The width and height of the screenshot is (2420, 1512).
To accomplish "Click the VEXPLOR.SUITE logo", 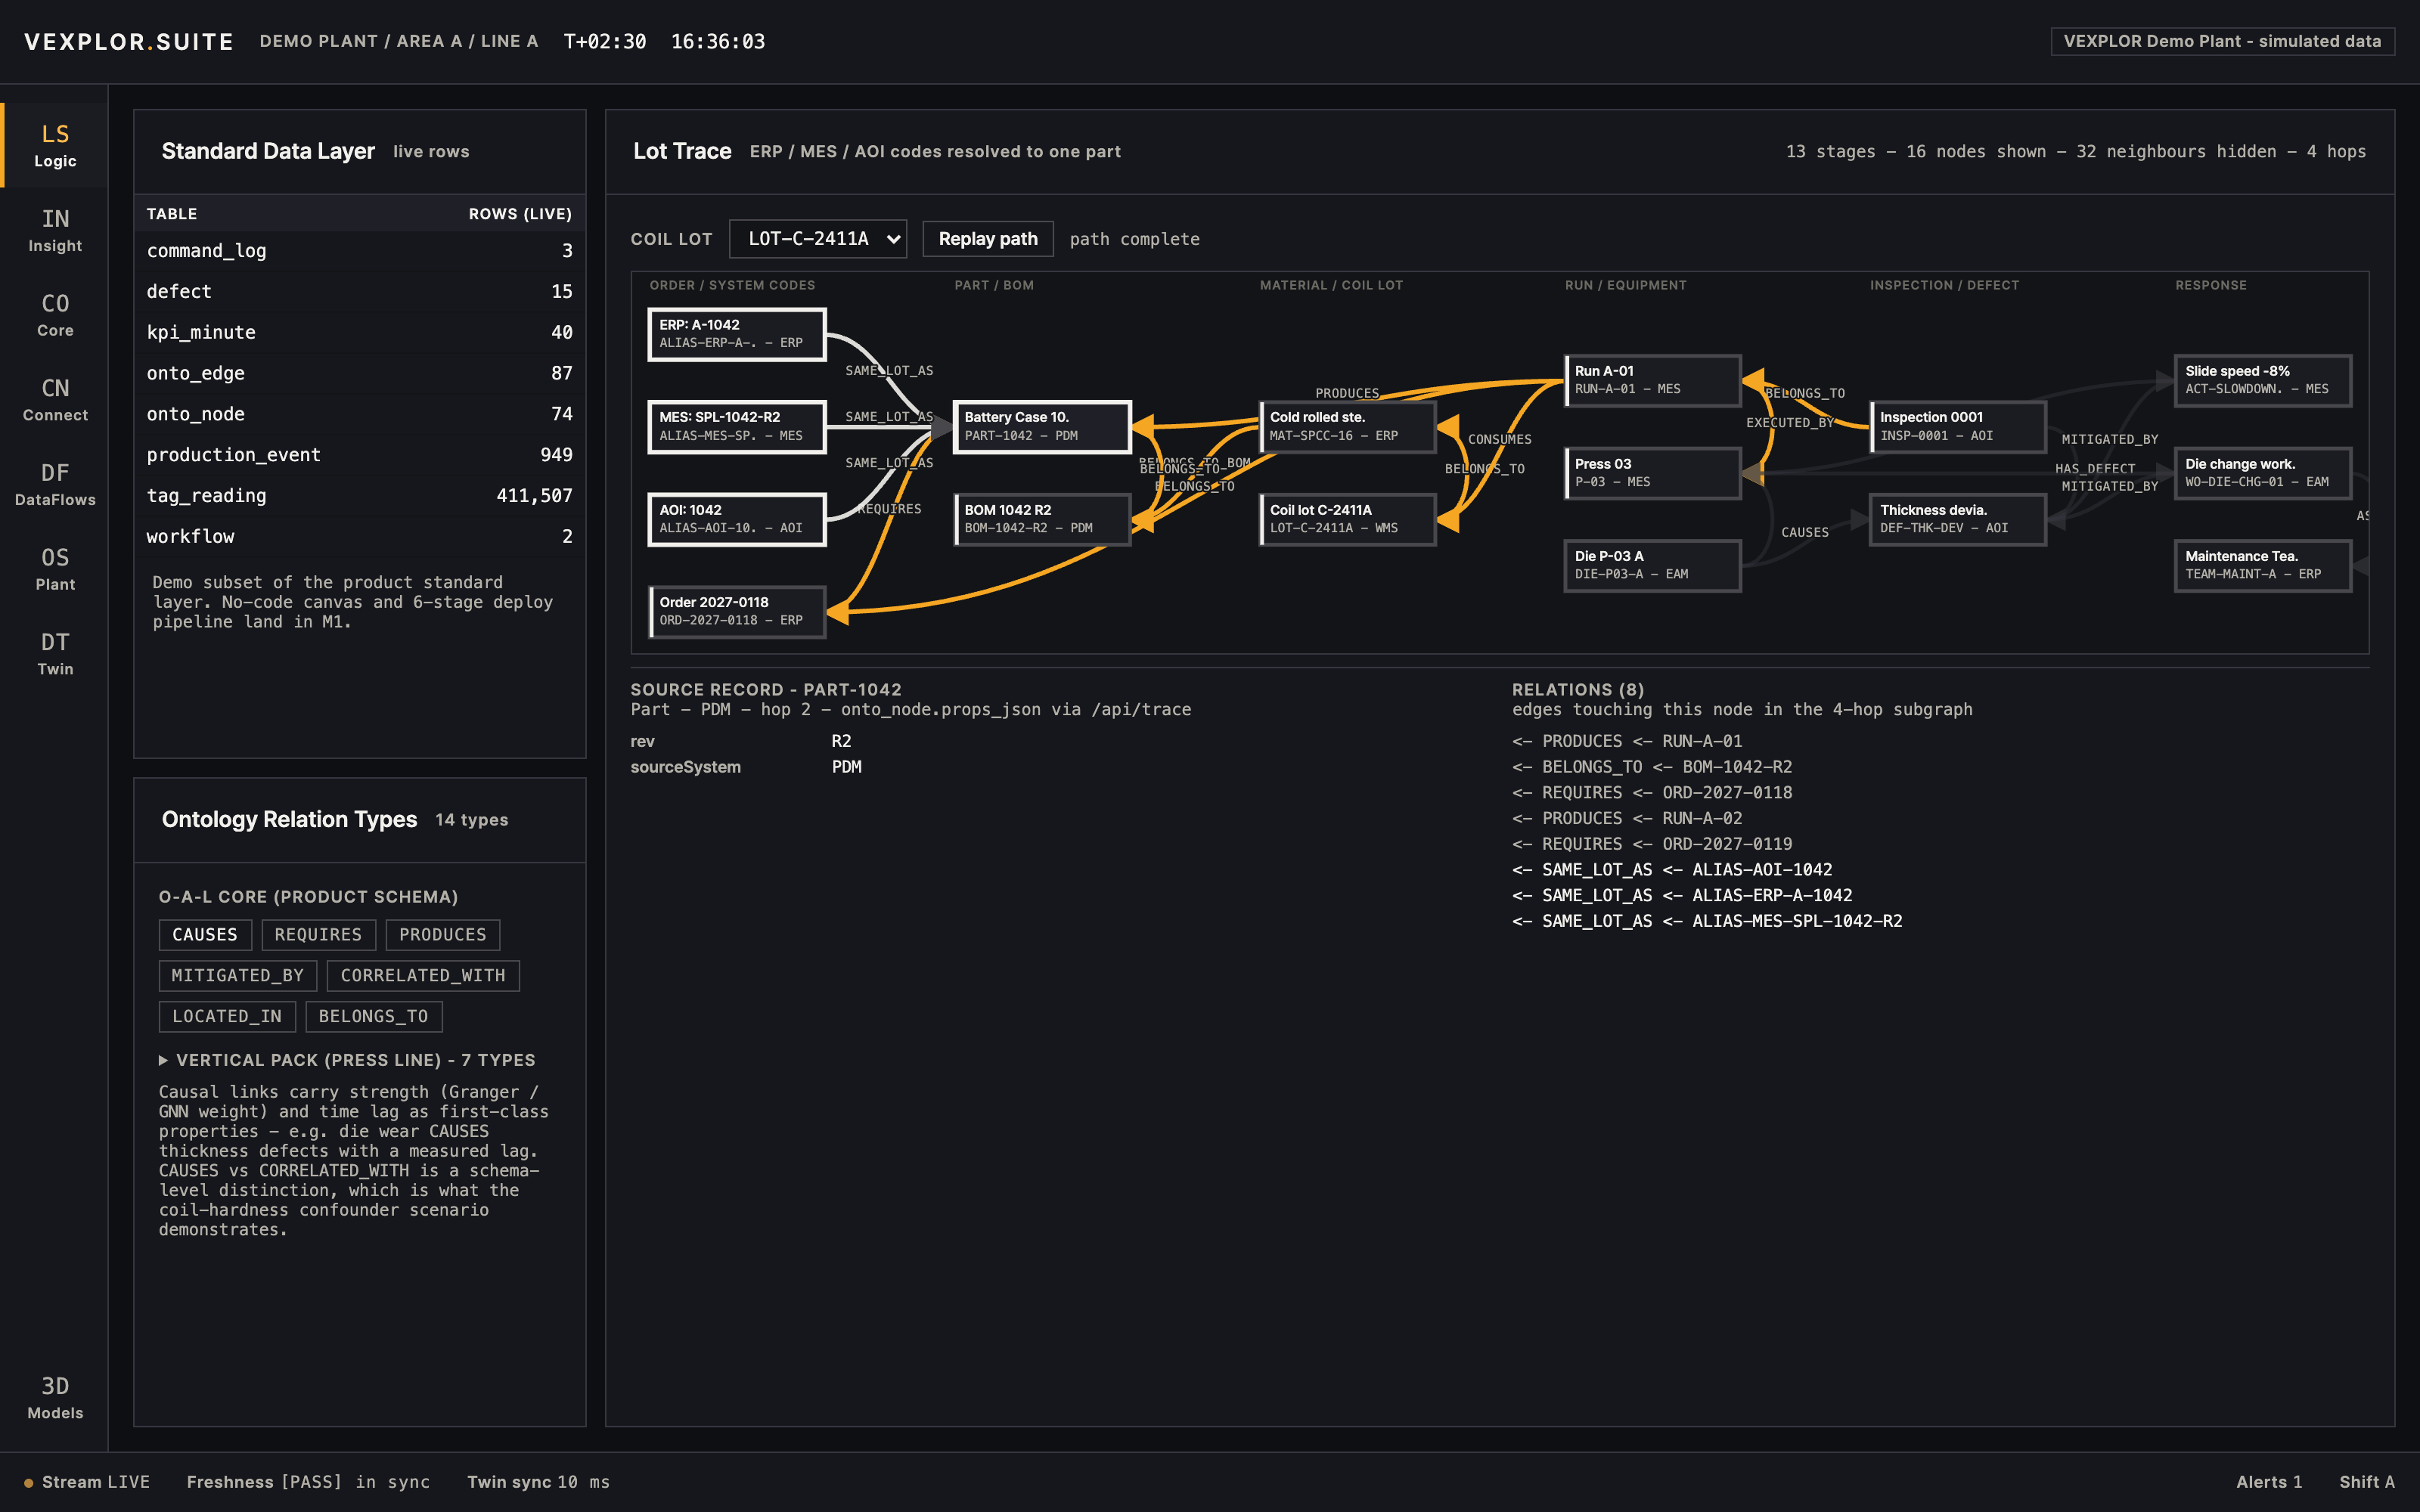I will coord(129,41).
